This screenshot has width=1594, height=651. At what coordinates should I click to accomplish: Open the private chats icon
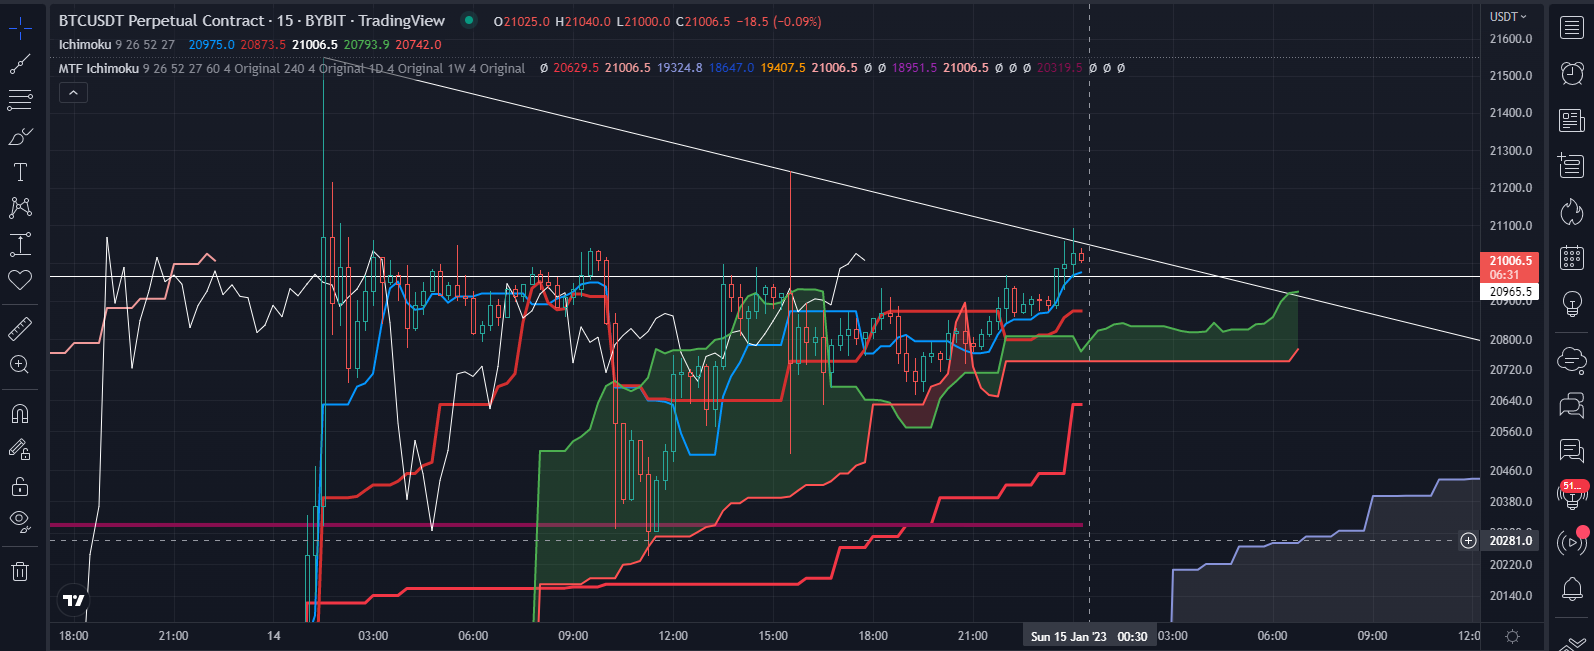(x=1572, y=405)
